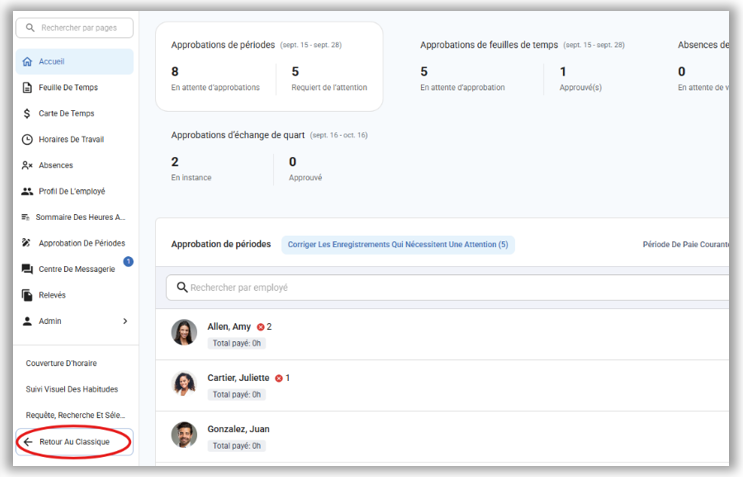Open Amy Allen's profile photo
The image size is (743, 477).
click(184, 332)
